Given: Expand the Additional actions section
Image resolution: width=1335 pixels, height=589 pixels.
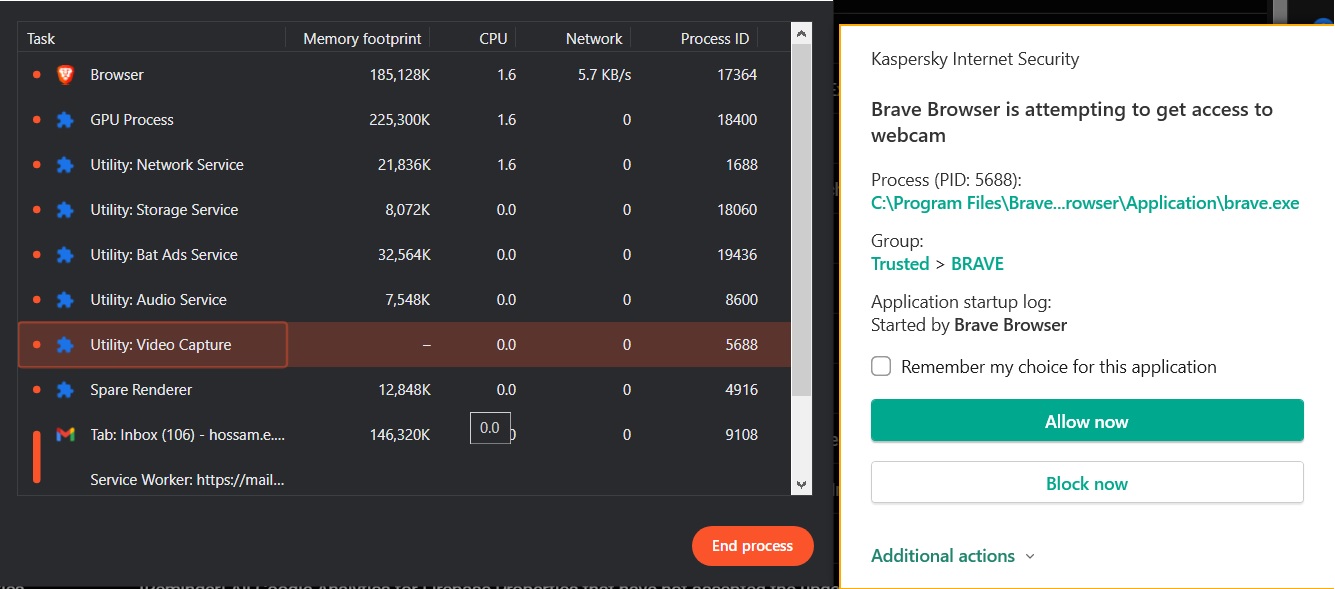Looking at the screenshot, I should click(x=952, y=556).
